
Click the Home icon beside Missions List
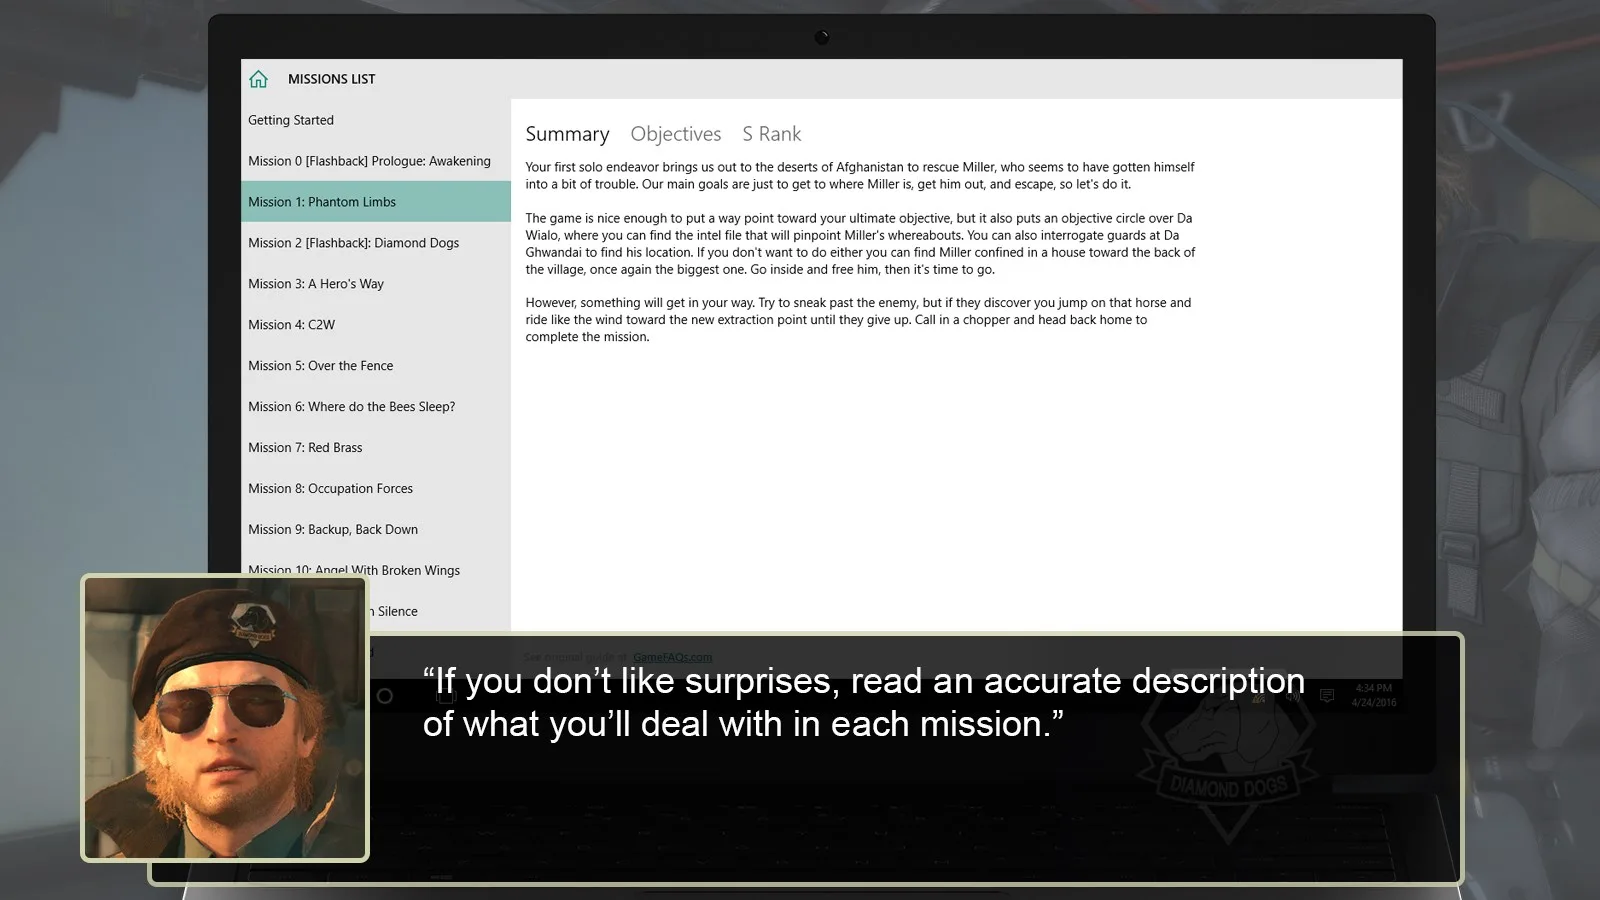click(x=259, y=79)
